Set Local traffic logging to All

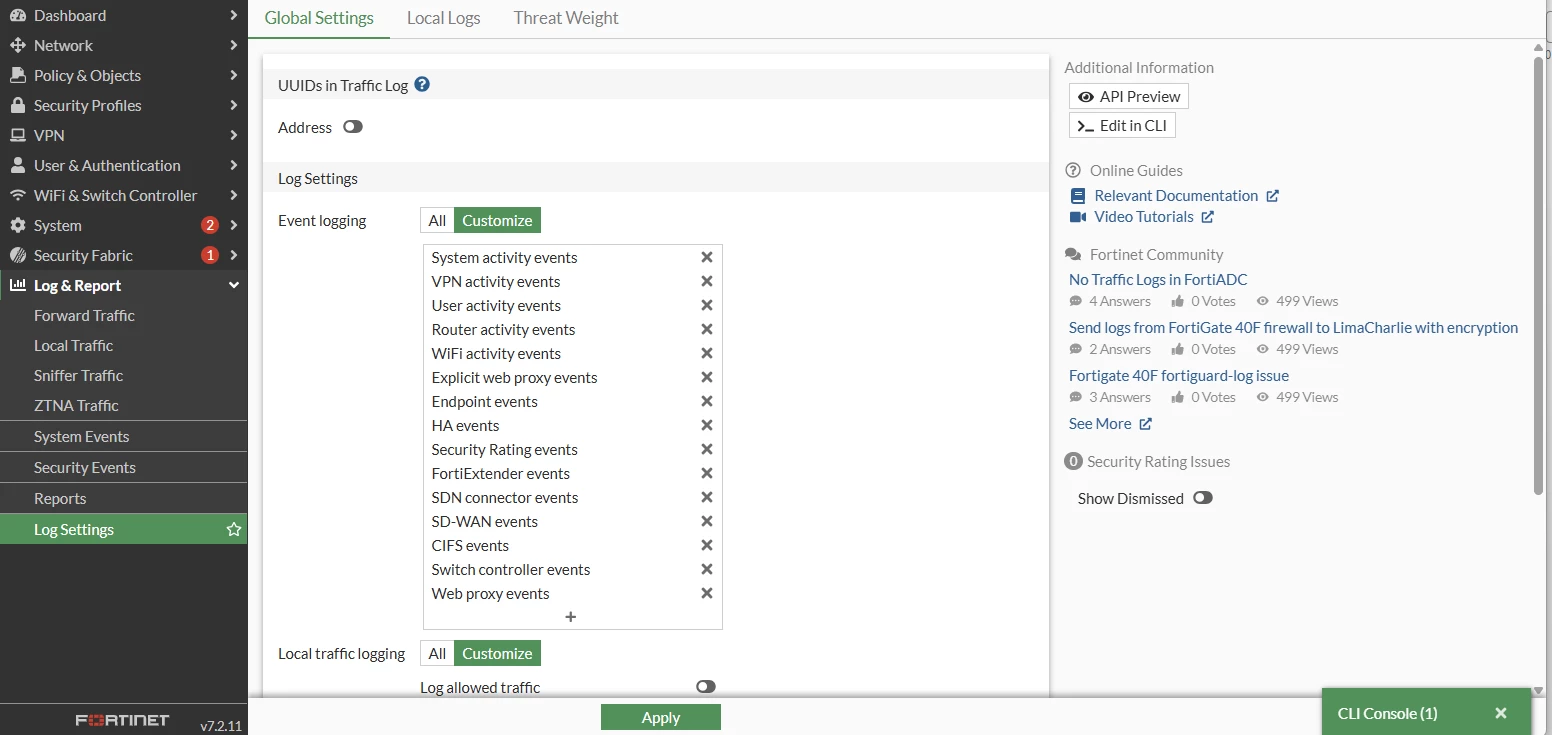pos(437,653)
